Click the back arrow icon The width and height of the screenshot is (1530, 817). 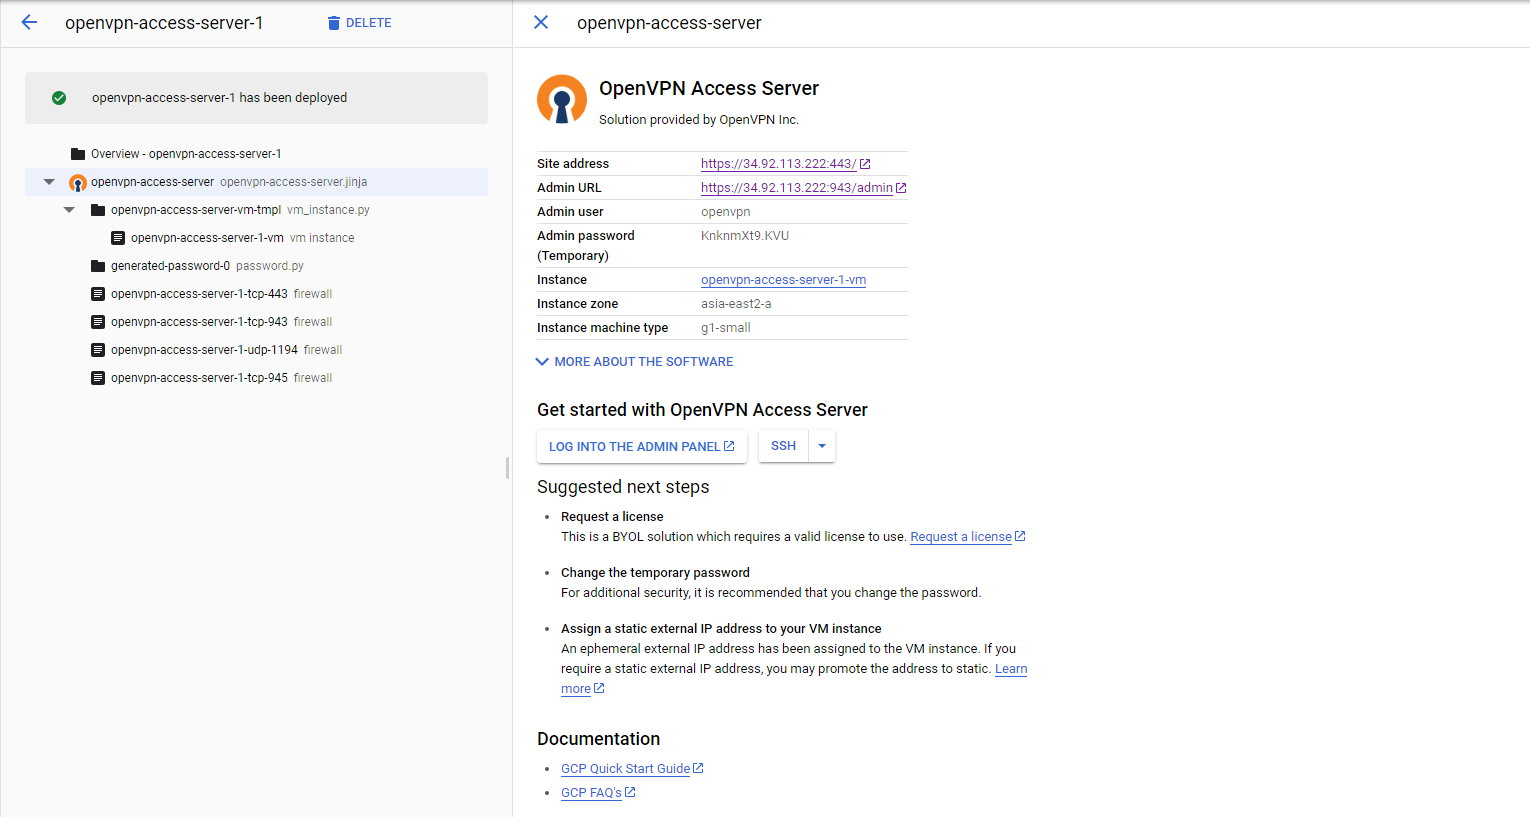[29, 22]
